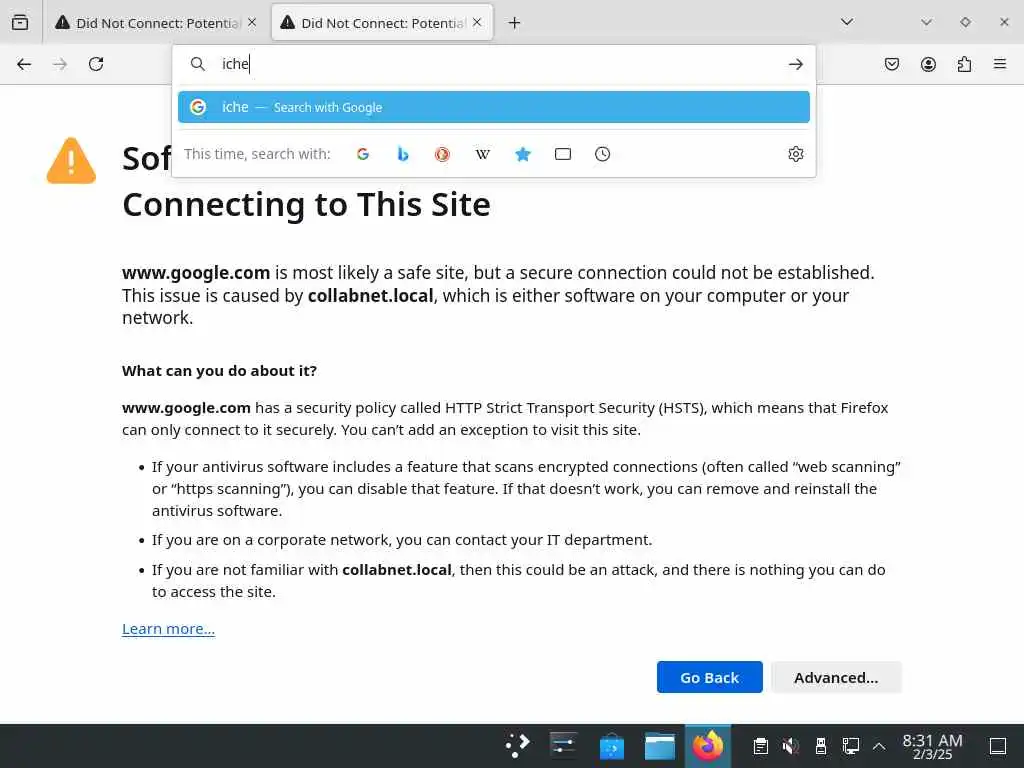
Task: Click the Show Desktop button in the taskbar
Action: (x=997, y=746)
